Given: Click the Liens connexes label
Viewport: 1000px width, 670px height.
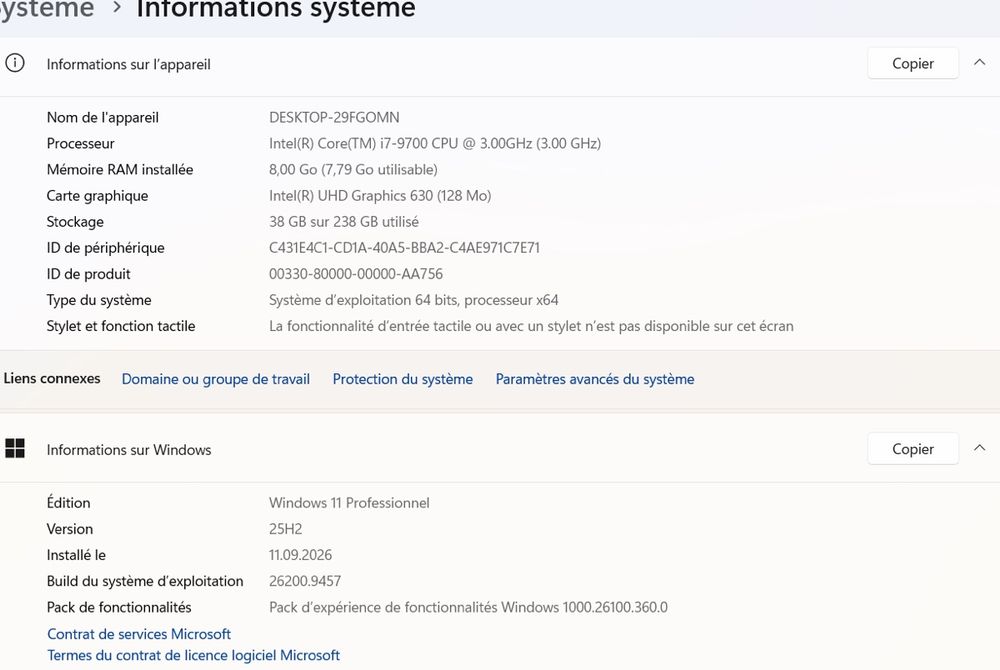Looking at the screenshot, I should [52, 379].
